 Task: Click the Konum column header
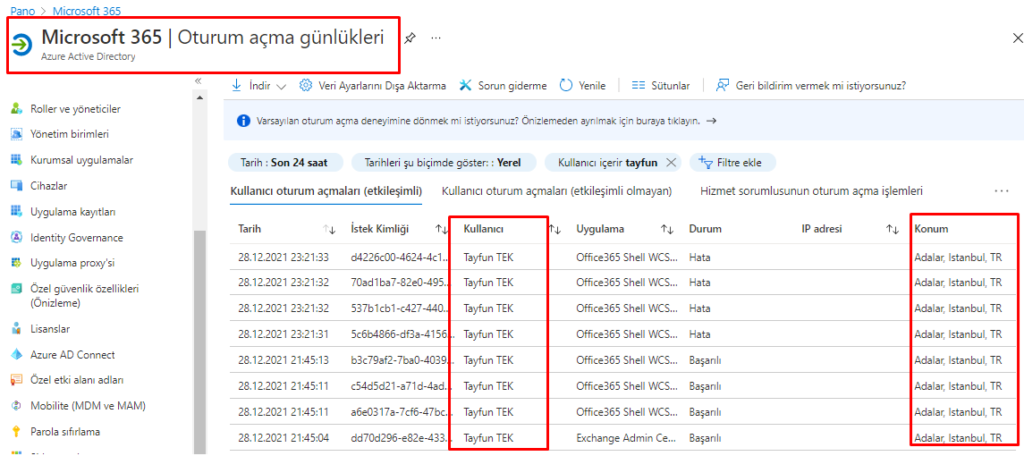tap(931, 229)
